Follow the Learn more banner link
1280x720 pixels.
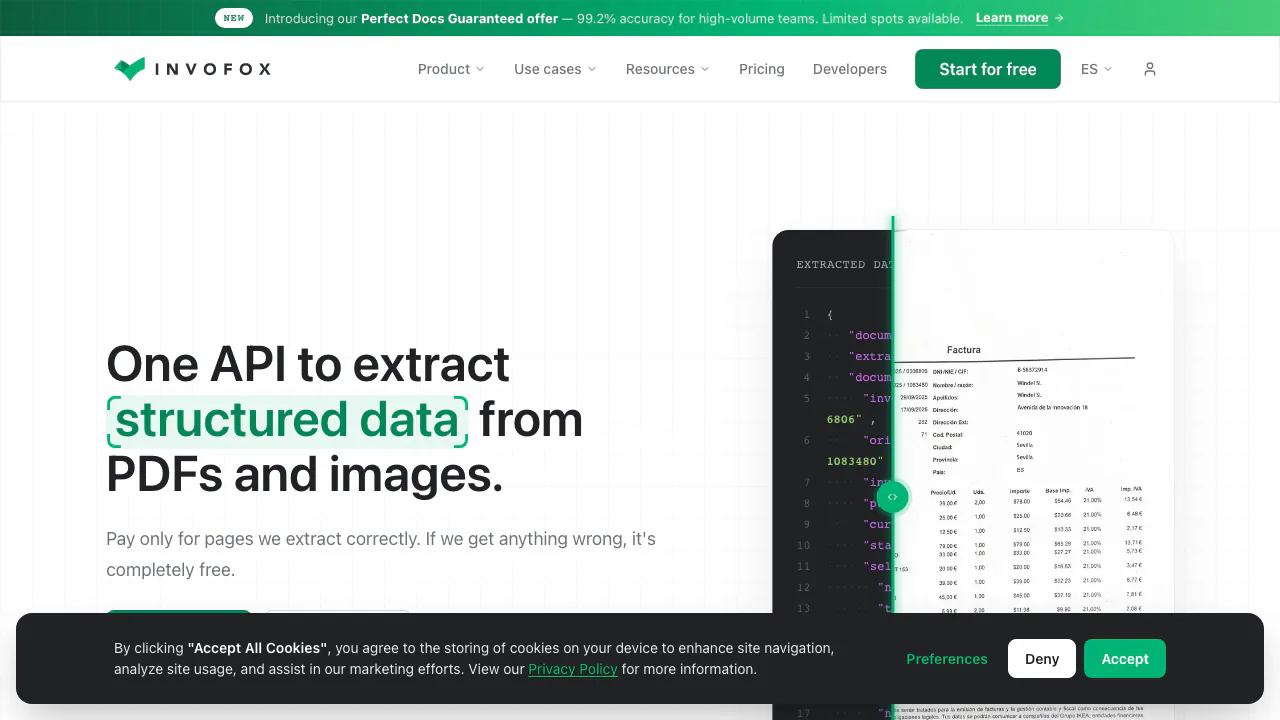(1020, 18)
